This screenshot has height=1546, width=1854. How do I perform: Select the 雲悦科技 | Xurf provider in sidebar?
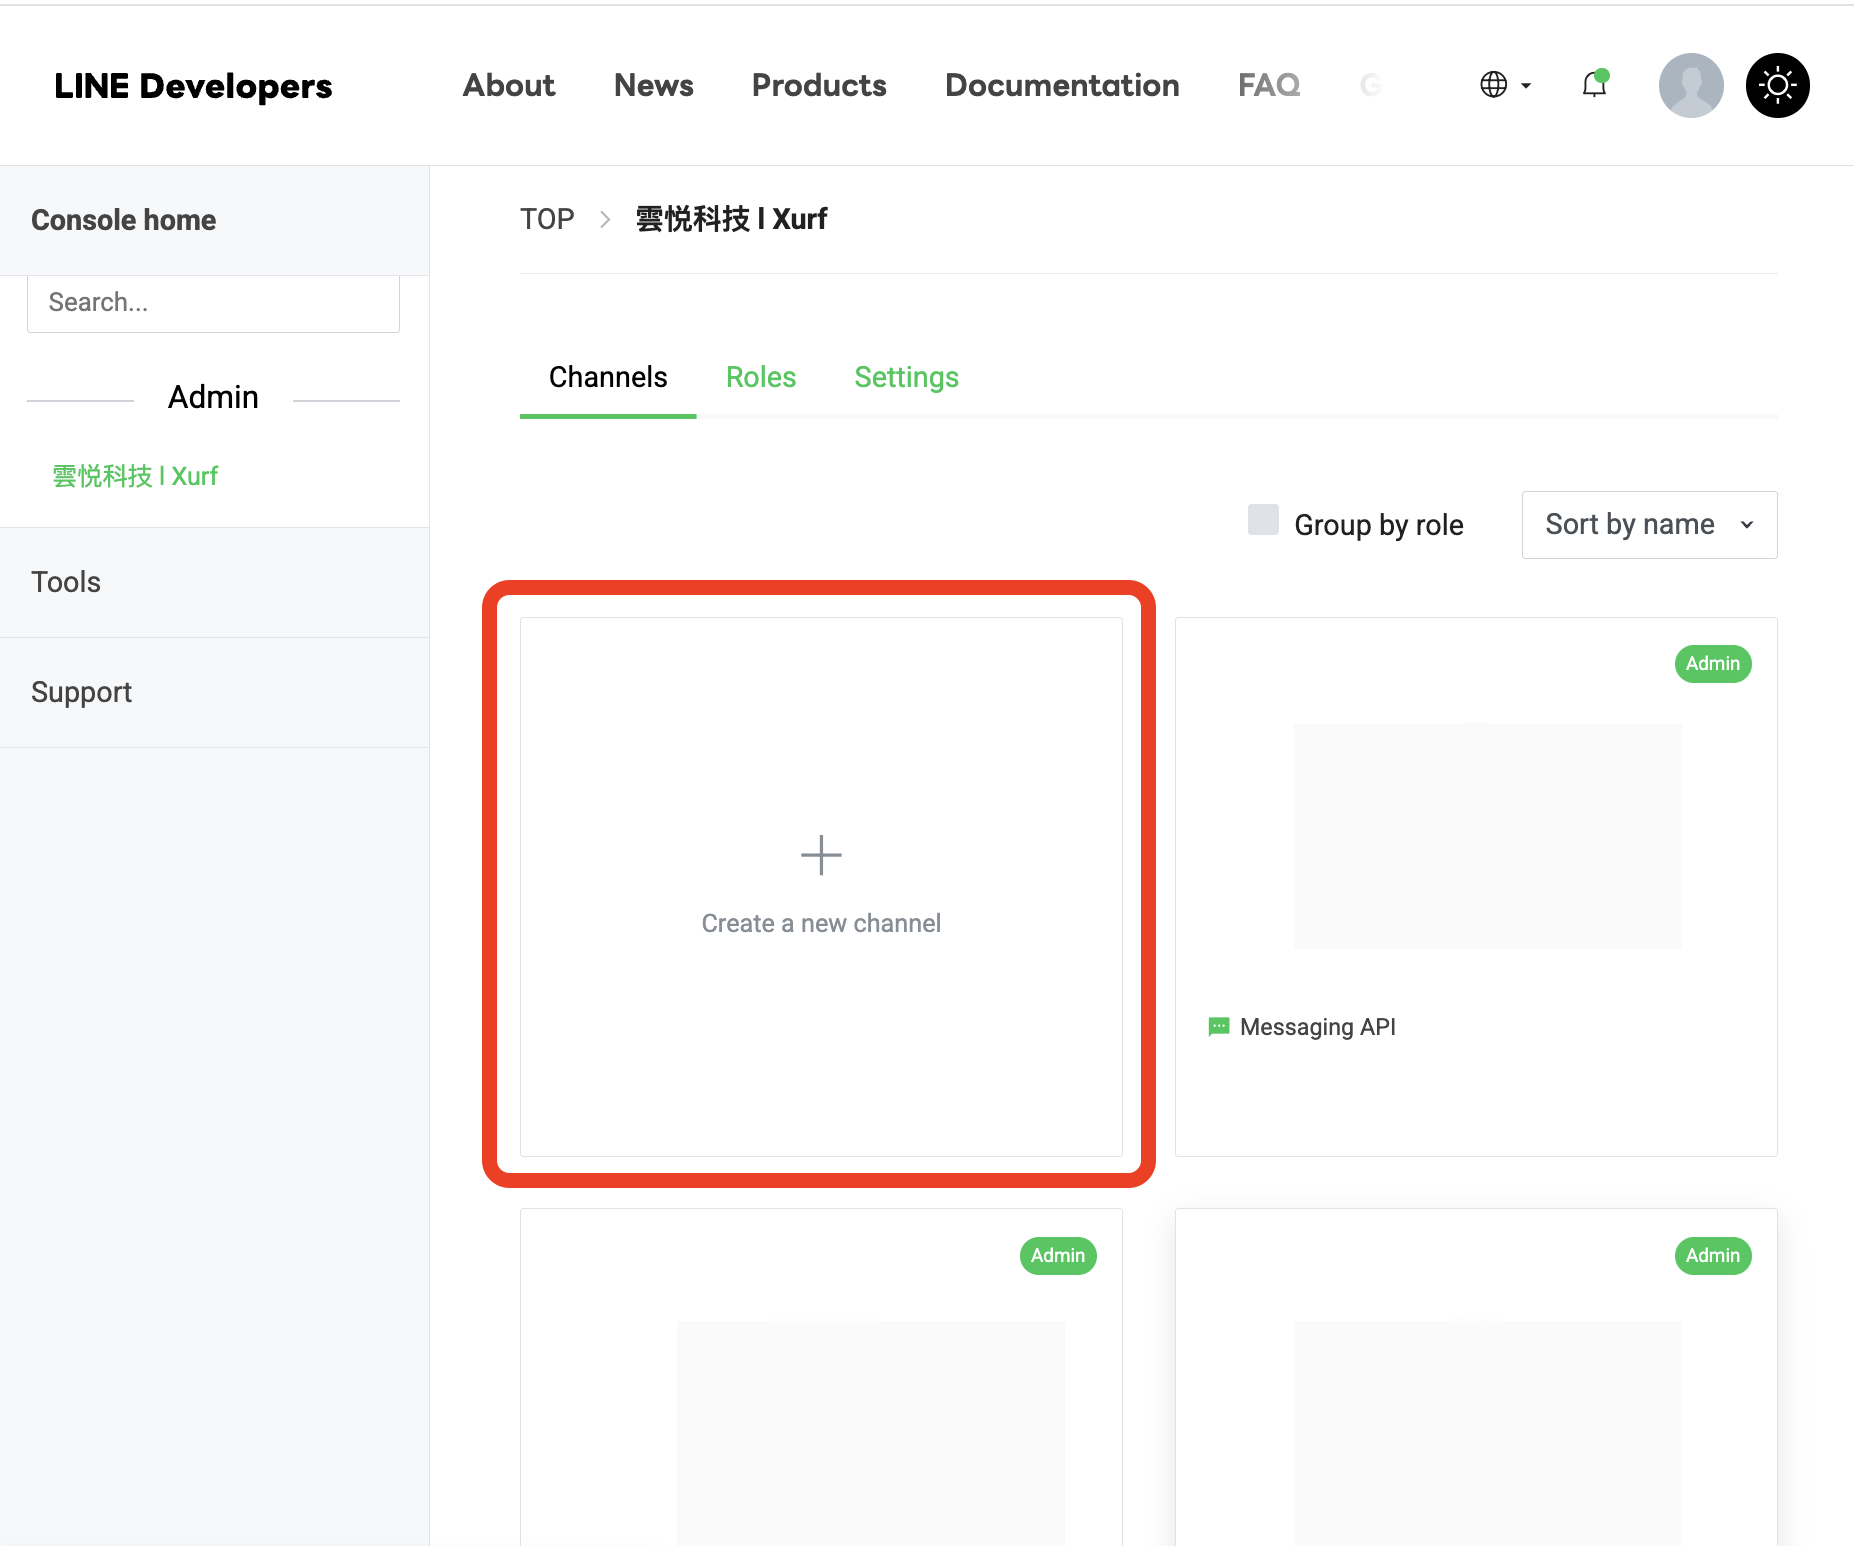click(135, 476)
